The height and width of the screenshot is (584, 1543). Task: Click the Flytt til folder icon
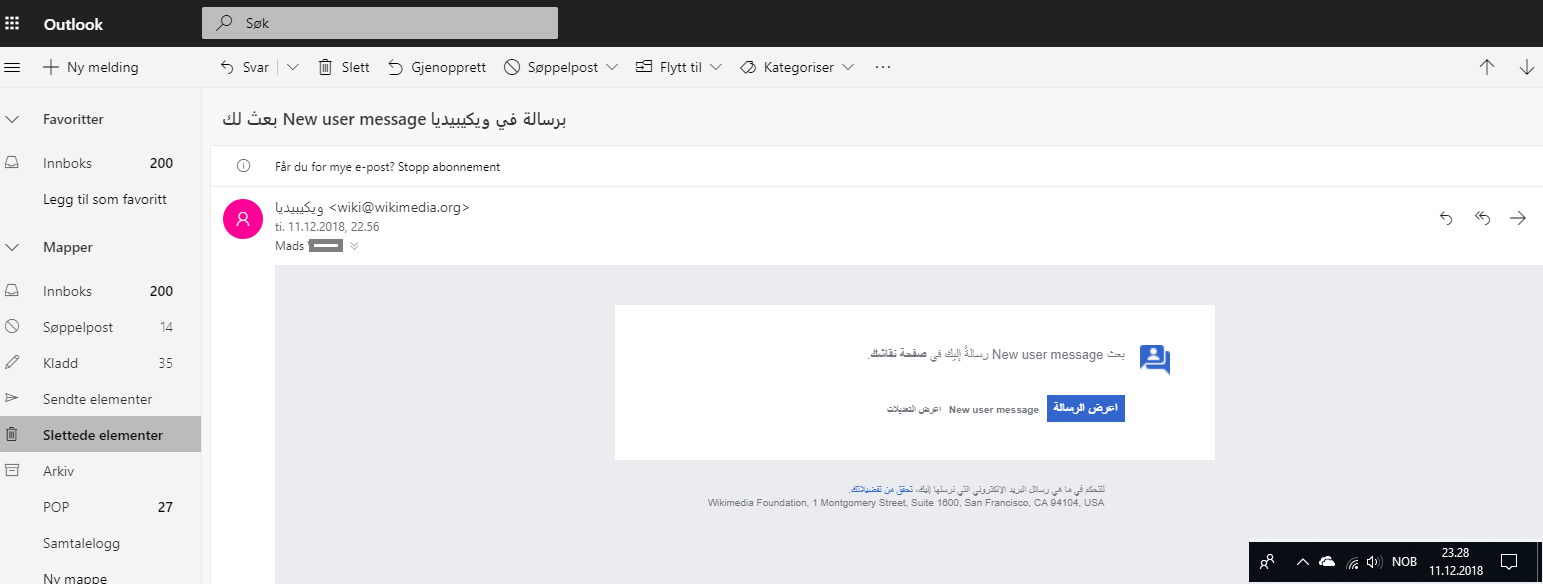pos(644,67)
